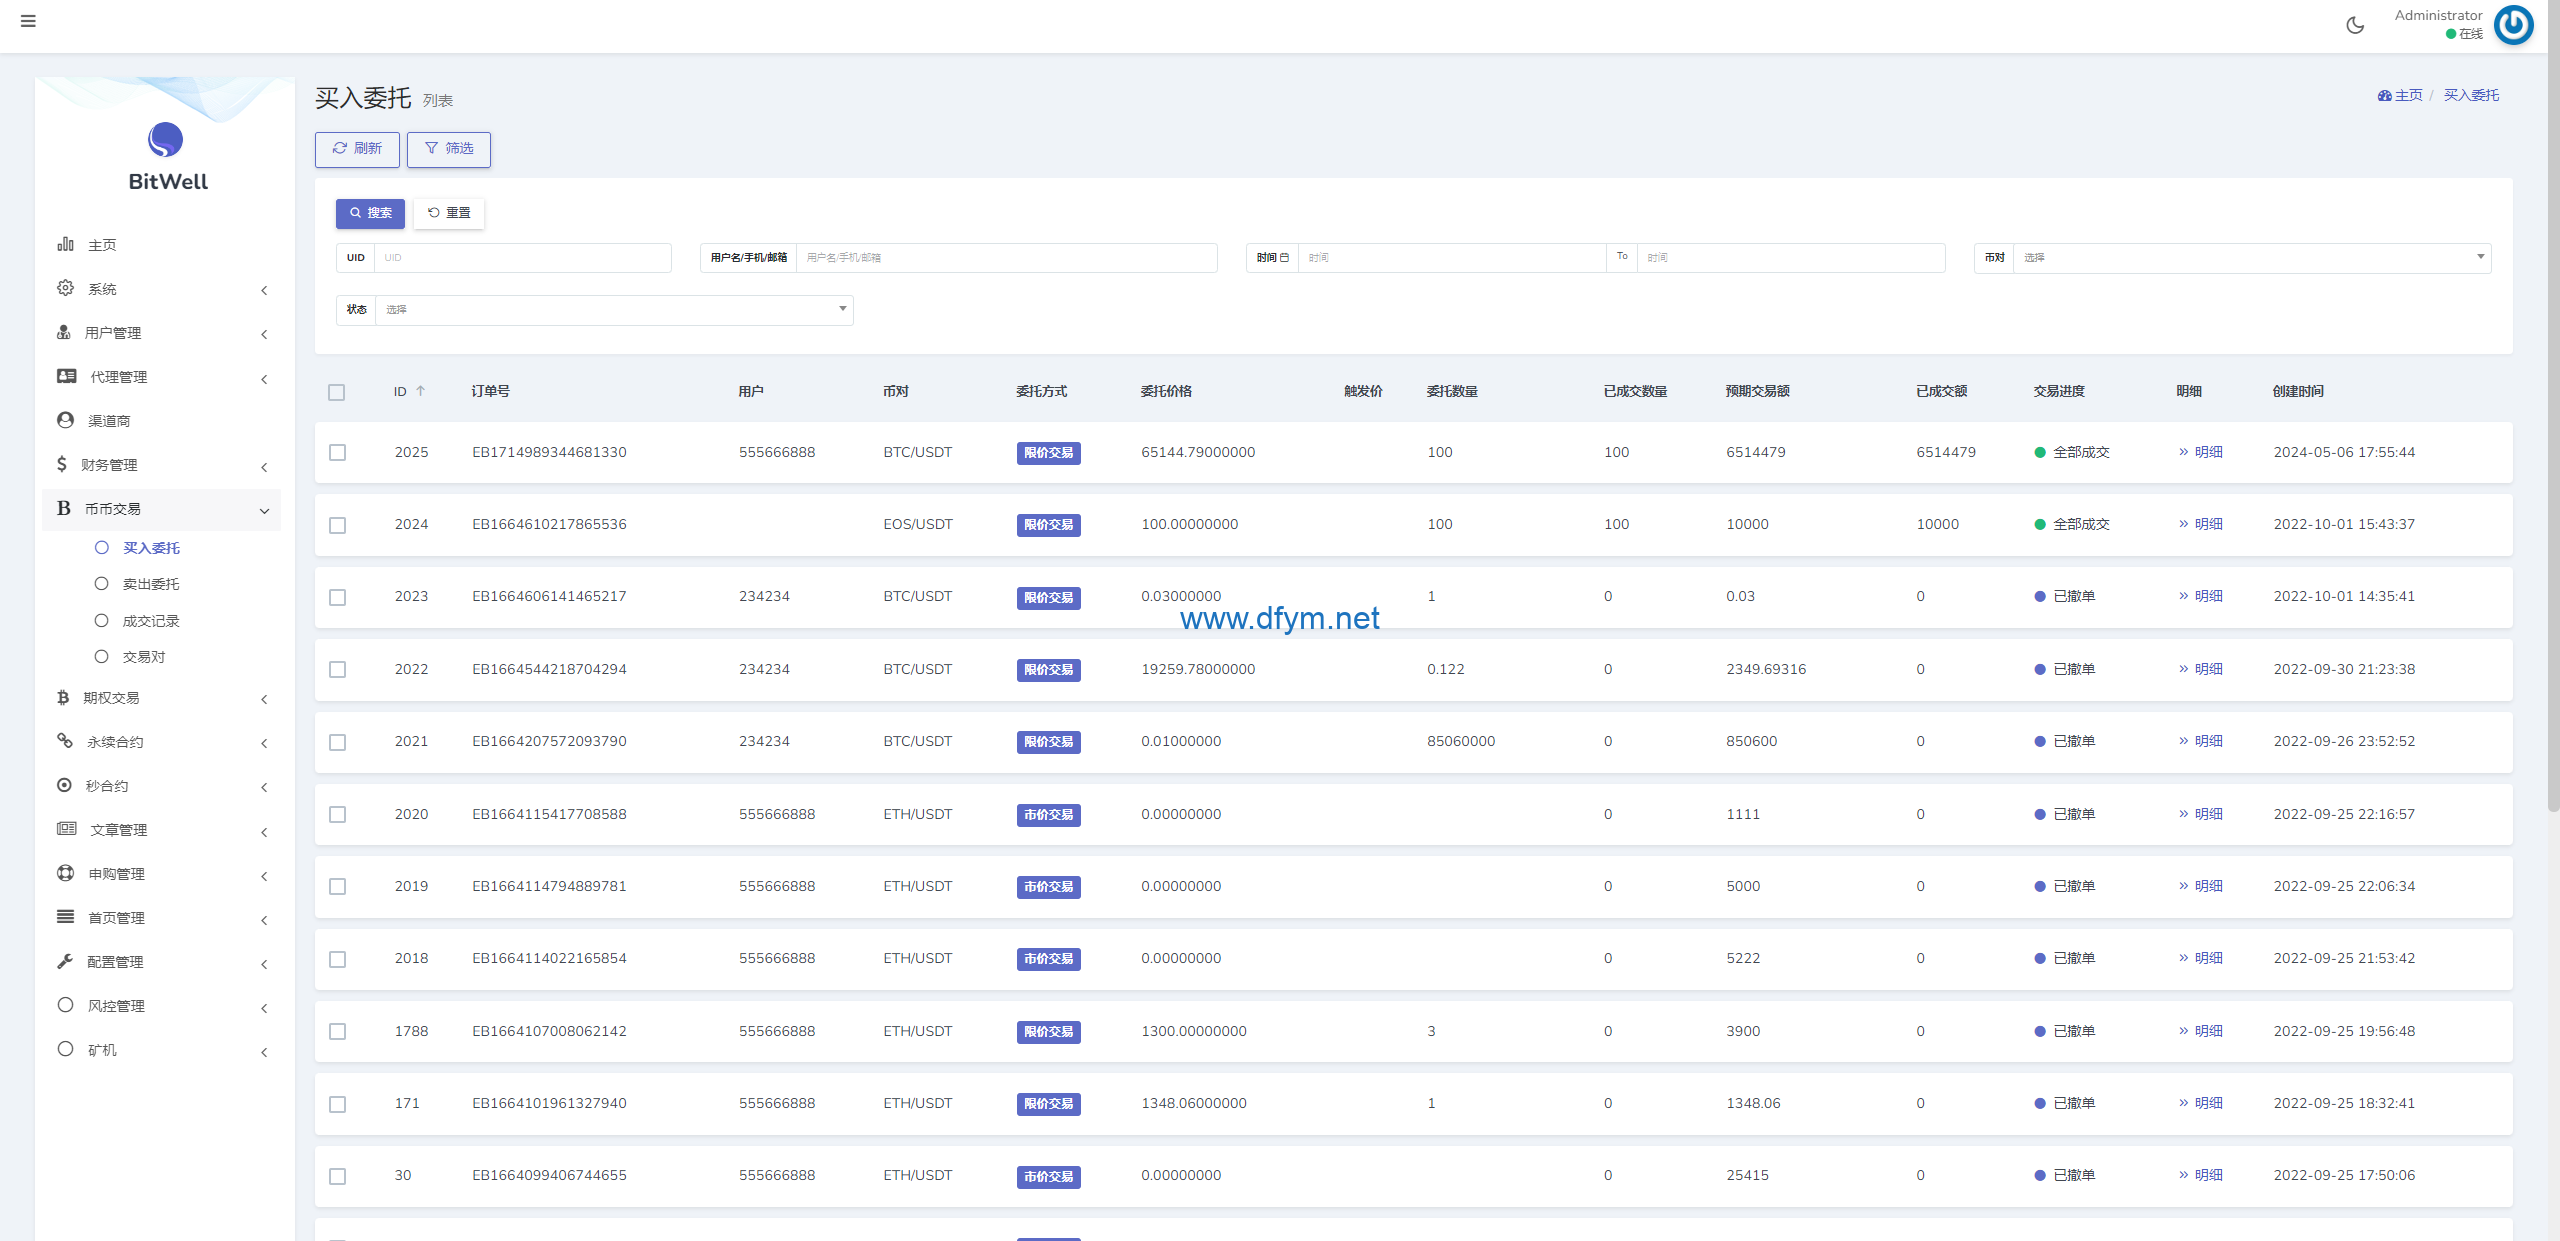Expand the 用户管理 menu chevron

pyautogui.click(x=264, y=334)
